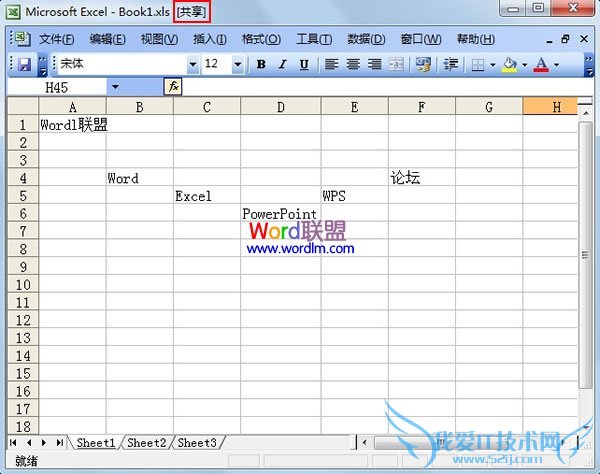
Task: Click the Name Box showing H45
Action: pyautogui.click(x=57, y=87)
